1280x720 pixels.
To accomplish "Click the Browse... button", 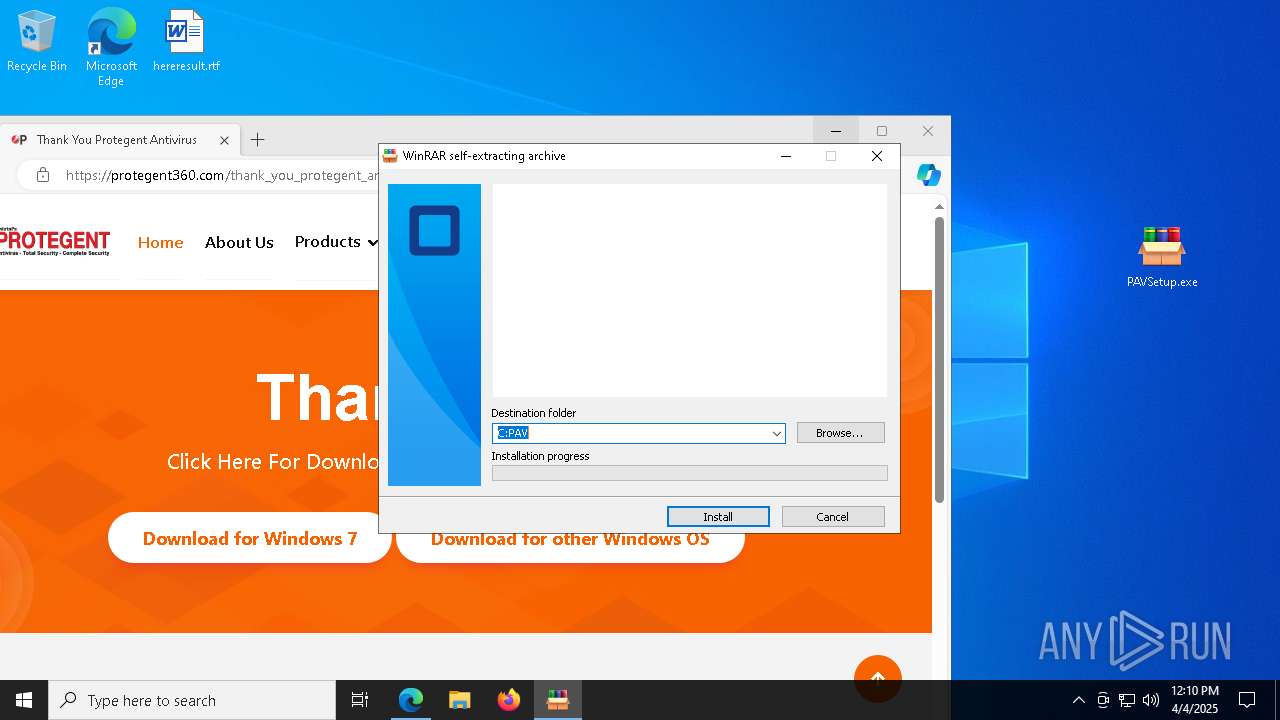I will point(841,433).
